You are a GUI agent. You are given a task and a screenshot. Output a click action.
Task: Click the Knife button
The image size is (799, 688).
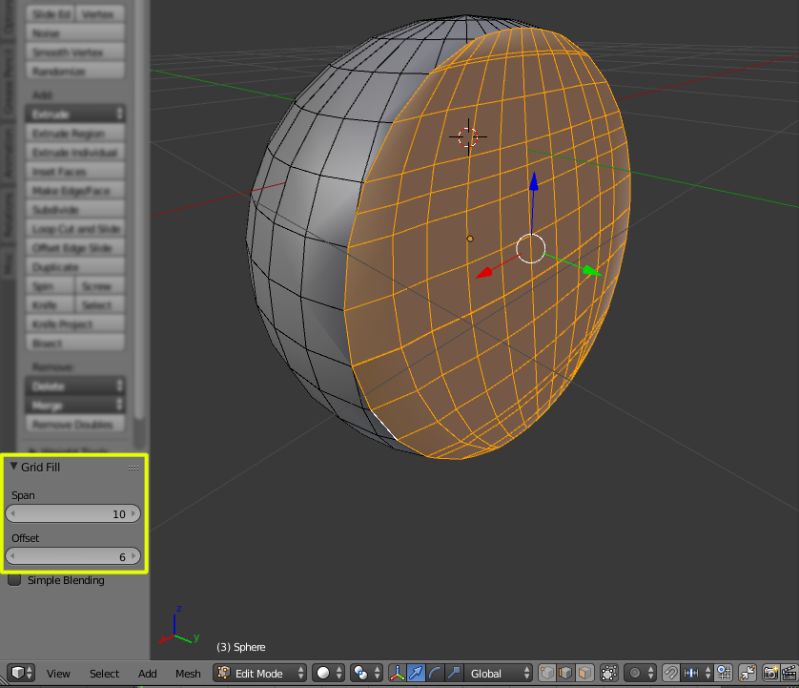click(49, 305)
